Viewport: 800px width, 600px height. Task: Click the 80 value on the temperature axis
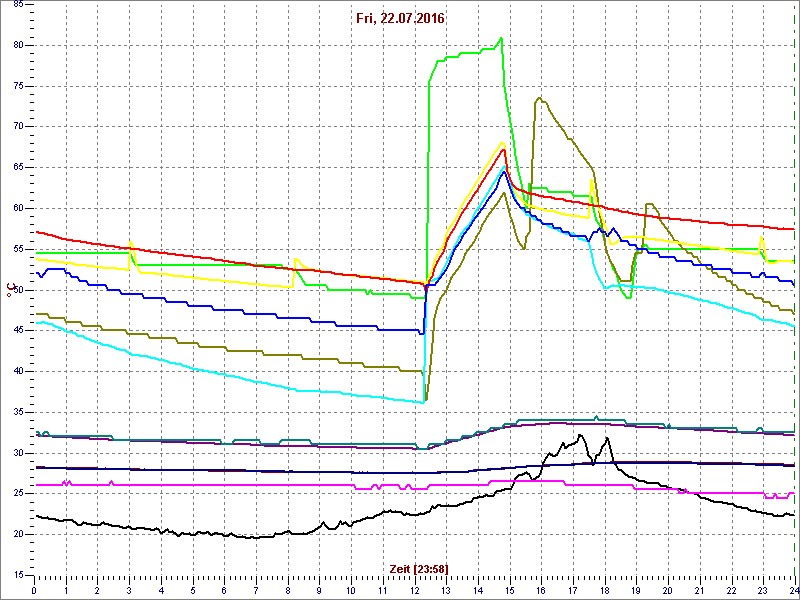pos(17,45)
